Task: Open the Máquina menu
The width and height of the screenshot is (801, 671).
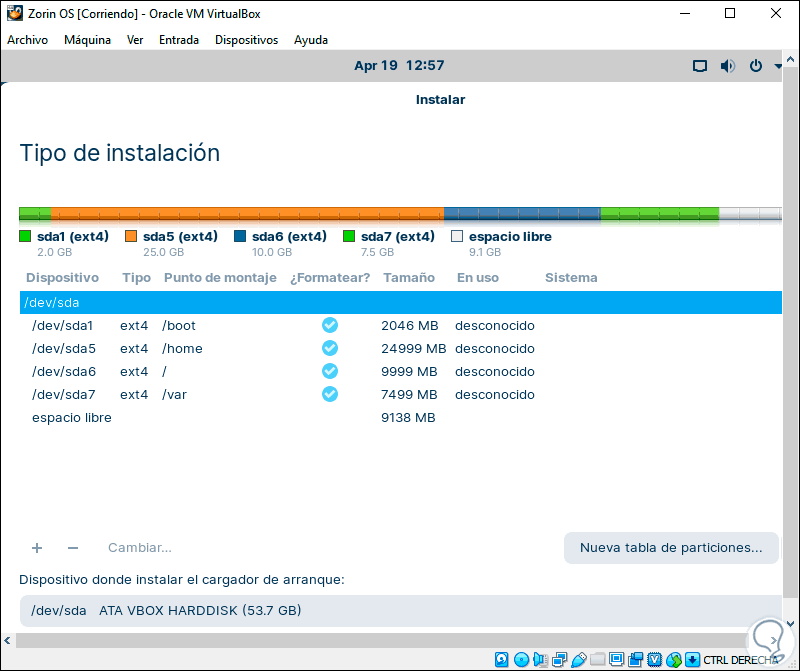Action: coord(87,40)
